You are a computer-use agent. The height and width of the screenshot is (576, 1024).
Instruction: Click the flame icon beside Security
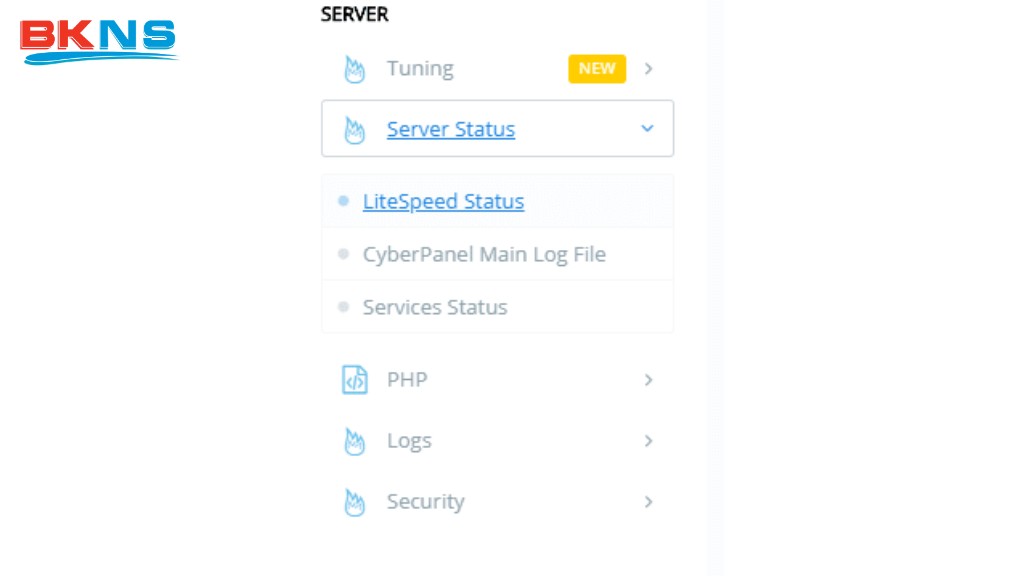354,502
